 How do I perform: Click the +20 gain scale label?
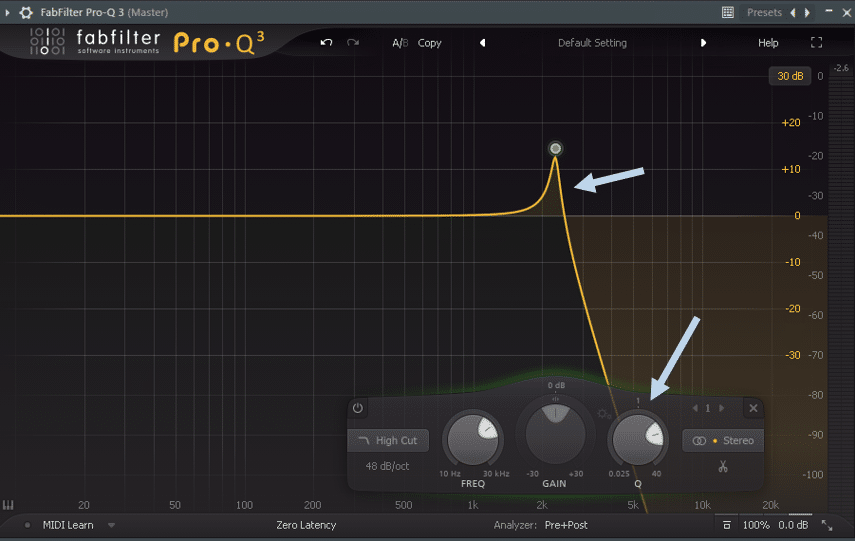(x=791, y=123)
